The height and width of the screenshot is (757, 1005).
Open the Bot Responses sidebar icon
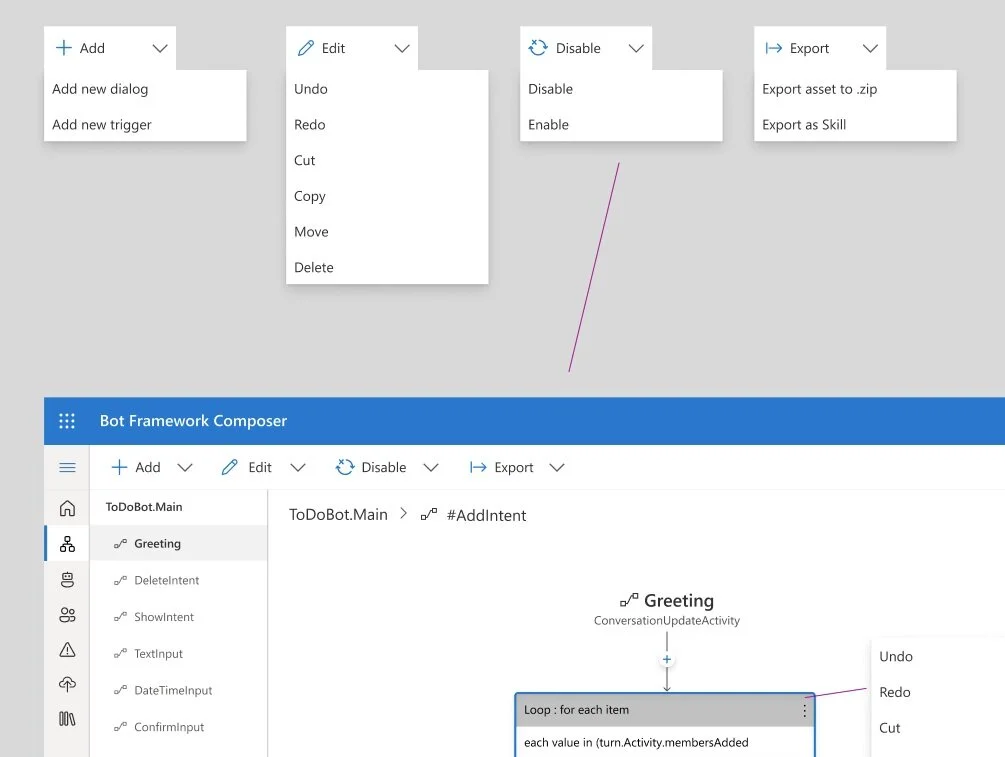click(67, 579)
